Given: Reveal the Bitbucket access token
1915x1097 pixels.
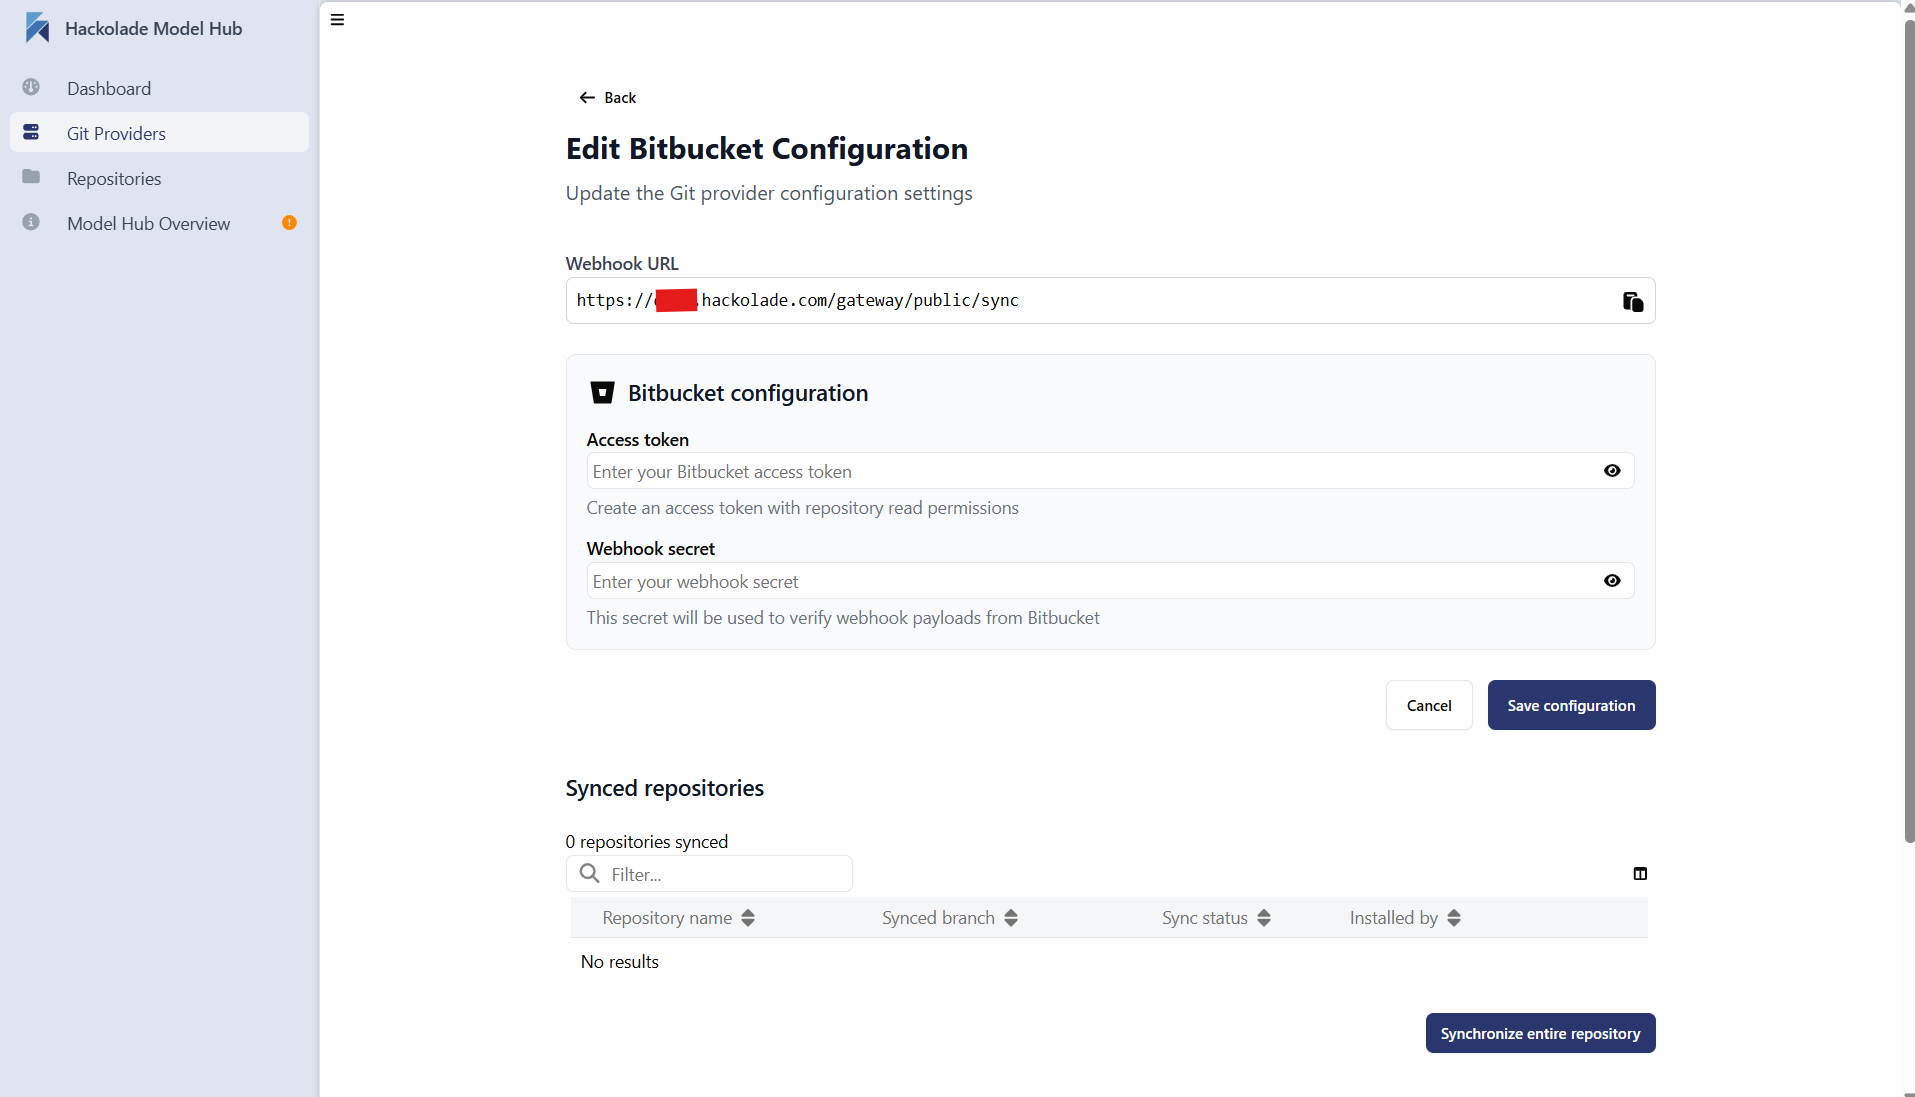Looking at the screenshot, I should click(x=1611, y=470).
